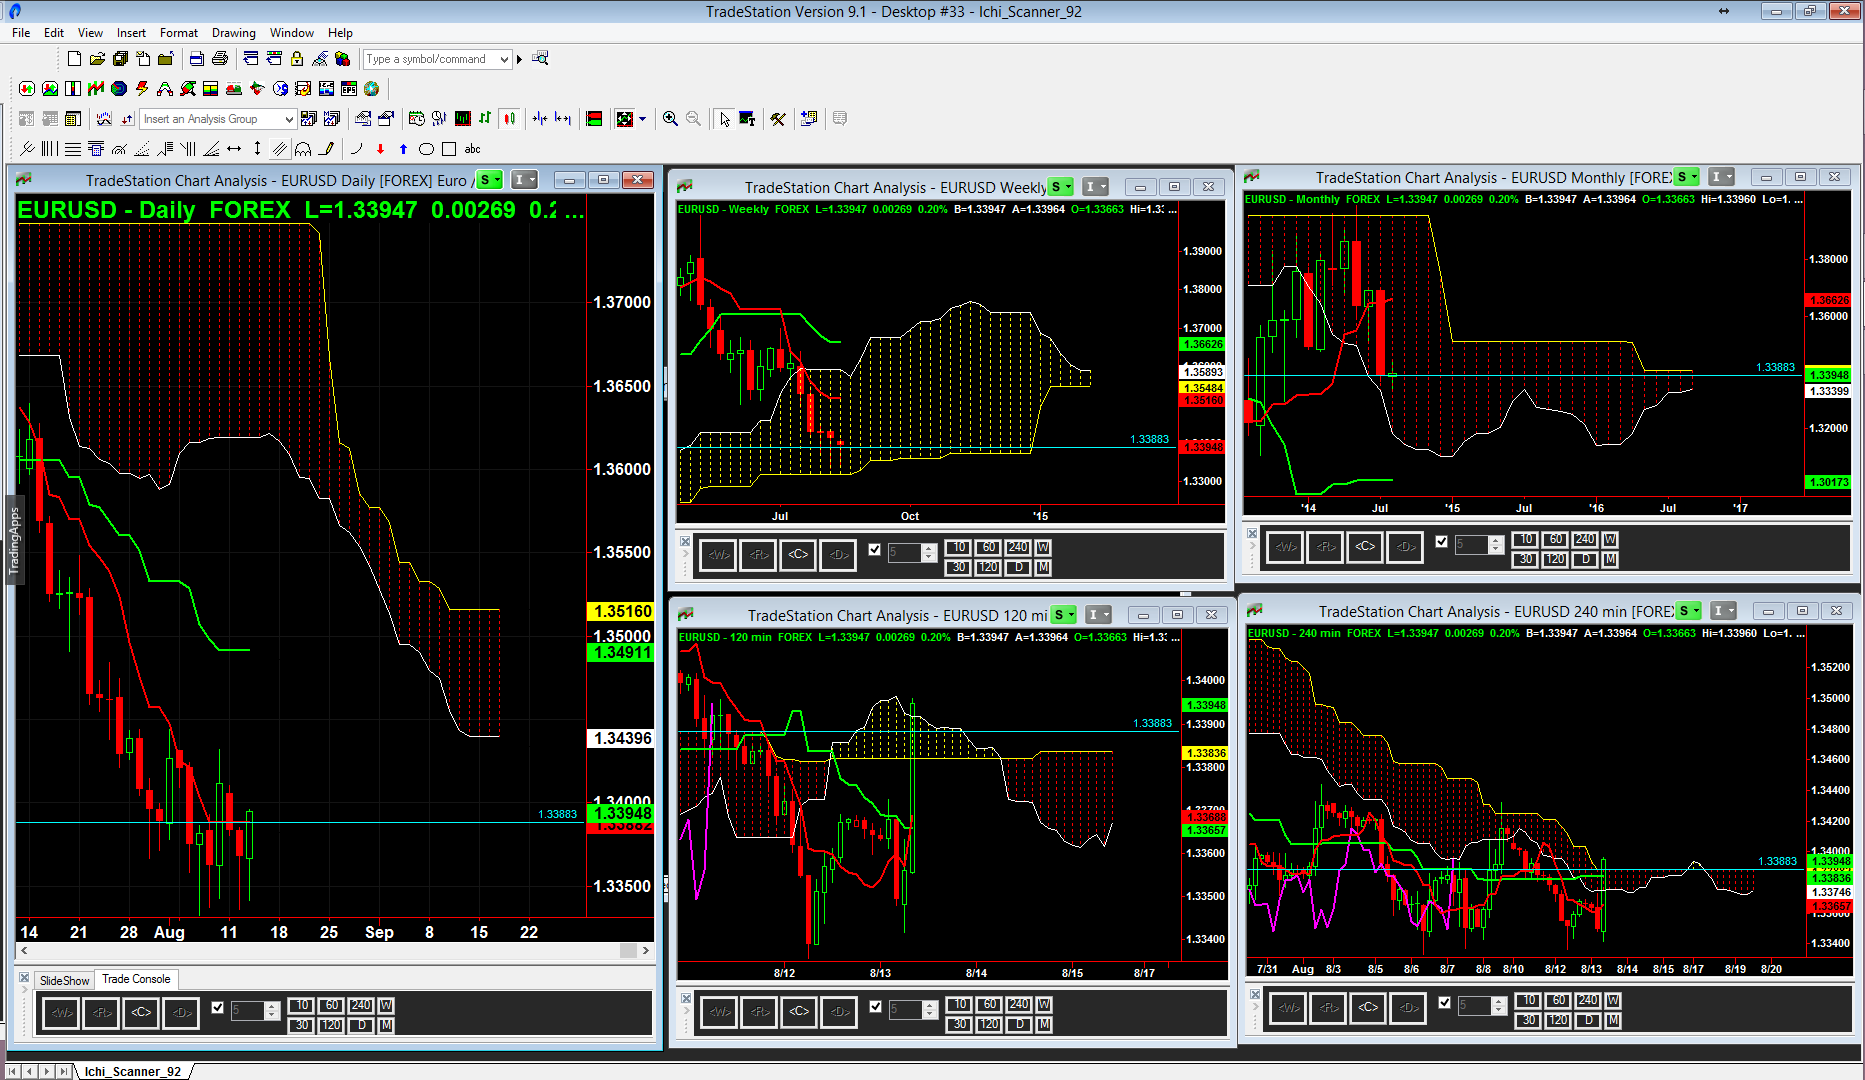Click the Print icon in the toolbar
The width and height of the screenshot is (1865, 1080).
click(x=220, y=59)
